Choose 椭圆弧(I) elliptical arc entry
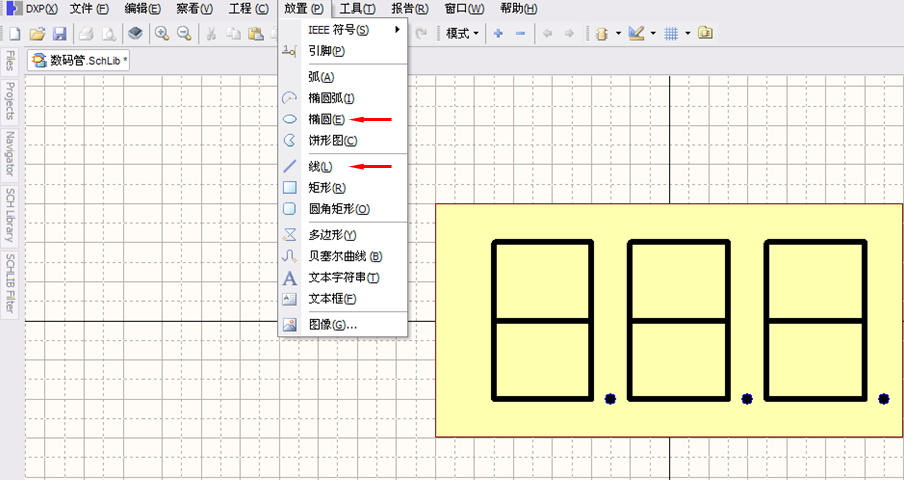 pyautogui.click(x=342, y=99)
